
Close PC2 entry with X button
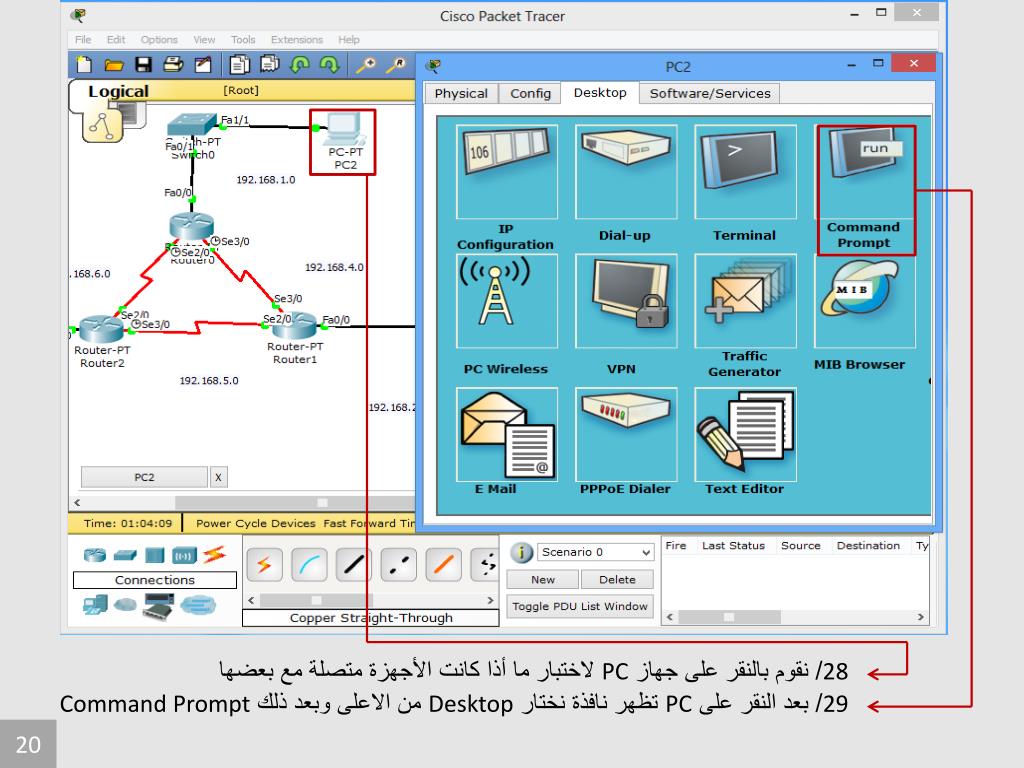(218, 477)
